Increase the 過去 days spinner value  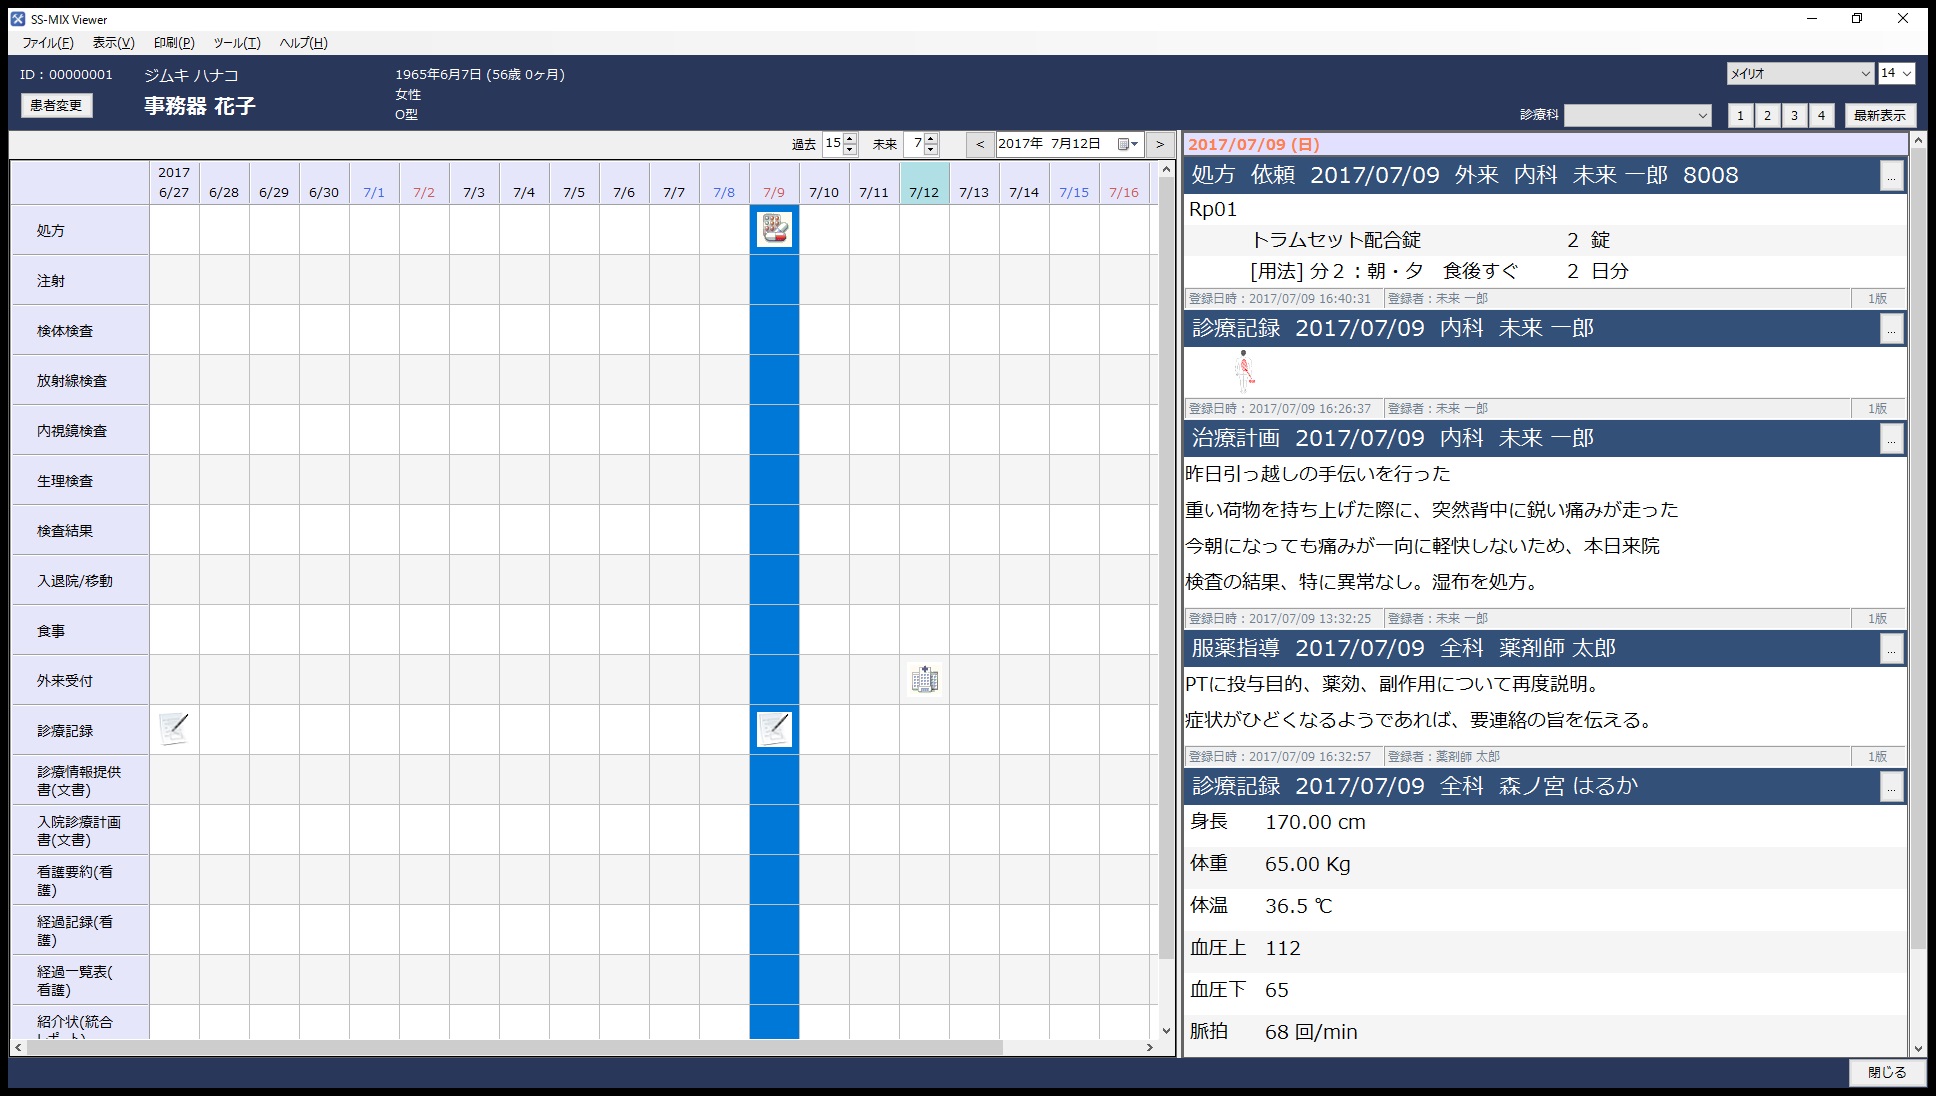coord(850,139)
